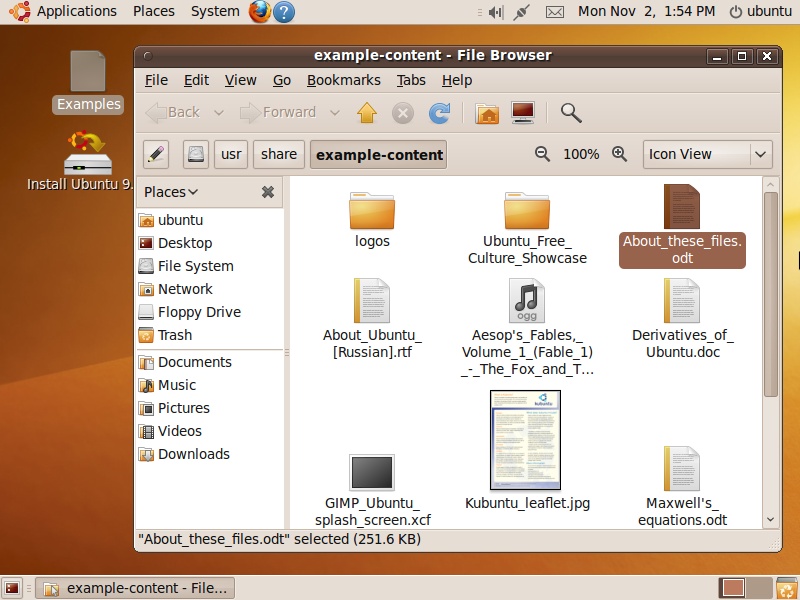Image resolution: width=800 pixels, height=600 pixels.
Task: Toggle the location text entry with the pencil icon
Action: (155, 154)
